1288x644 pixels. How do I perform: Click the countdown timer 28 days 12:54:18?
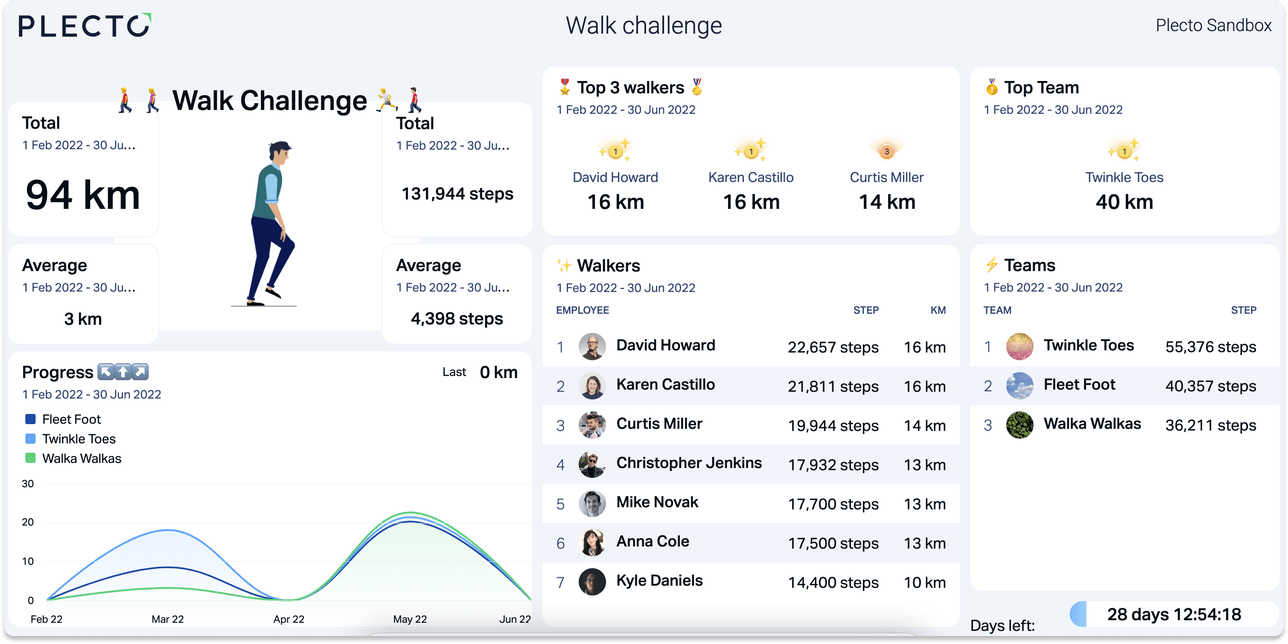tap(1174, 614)
